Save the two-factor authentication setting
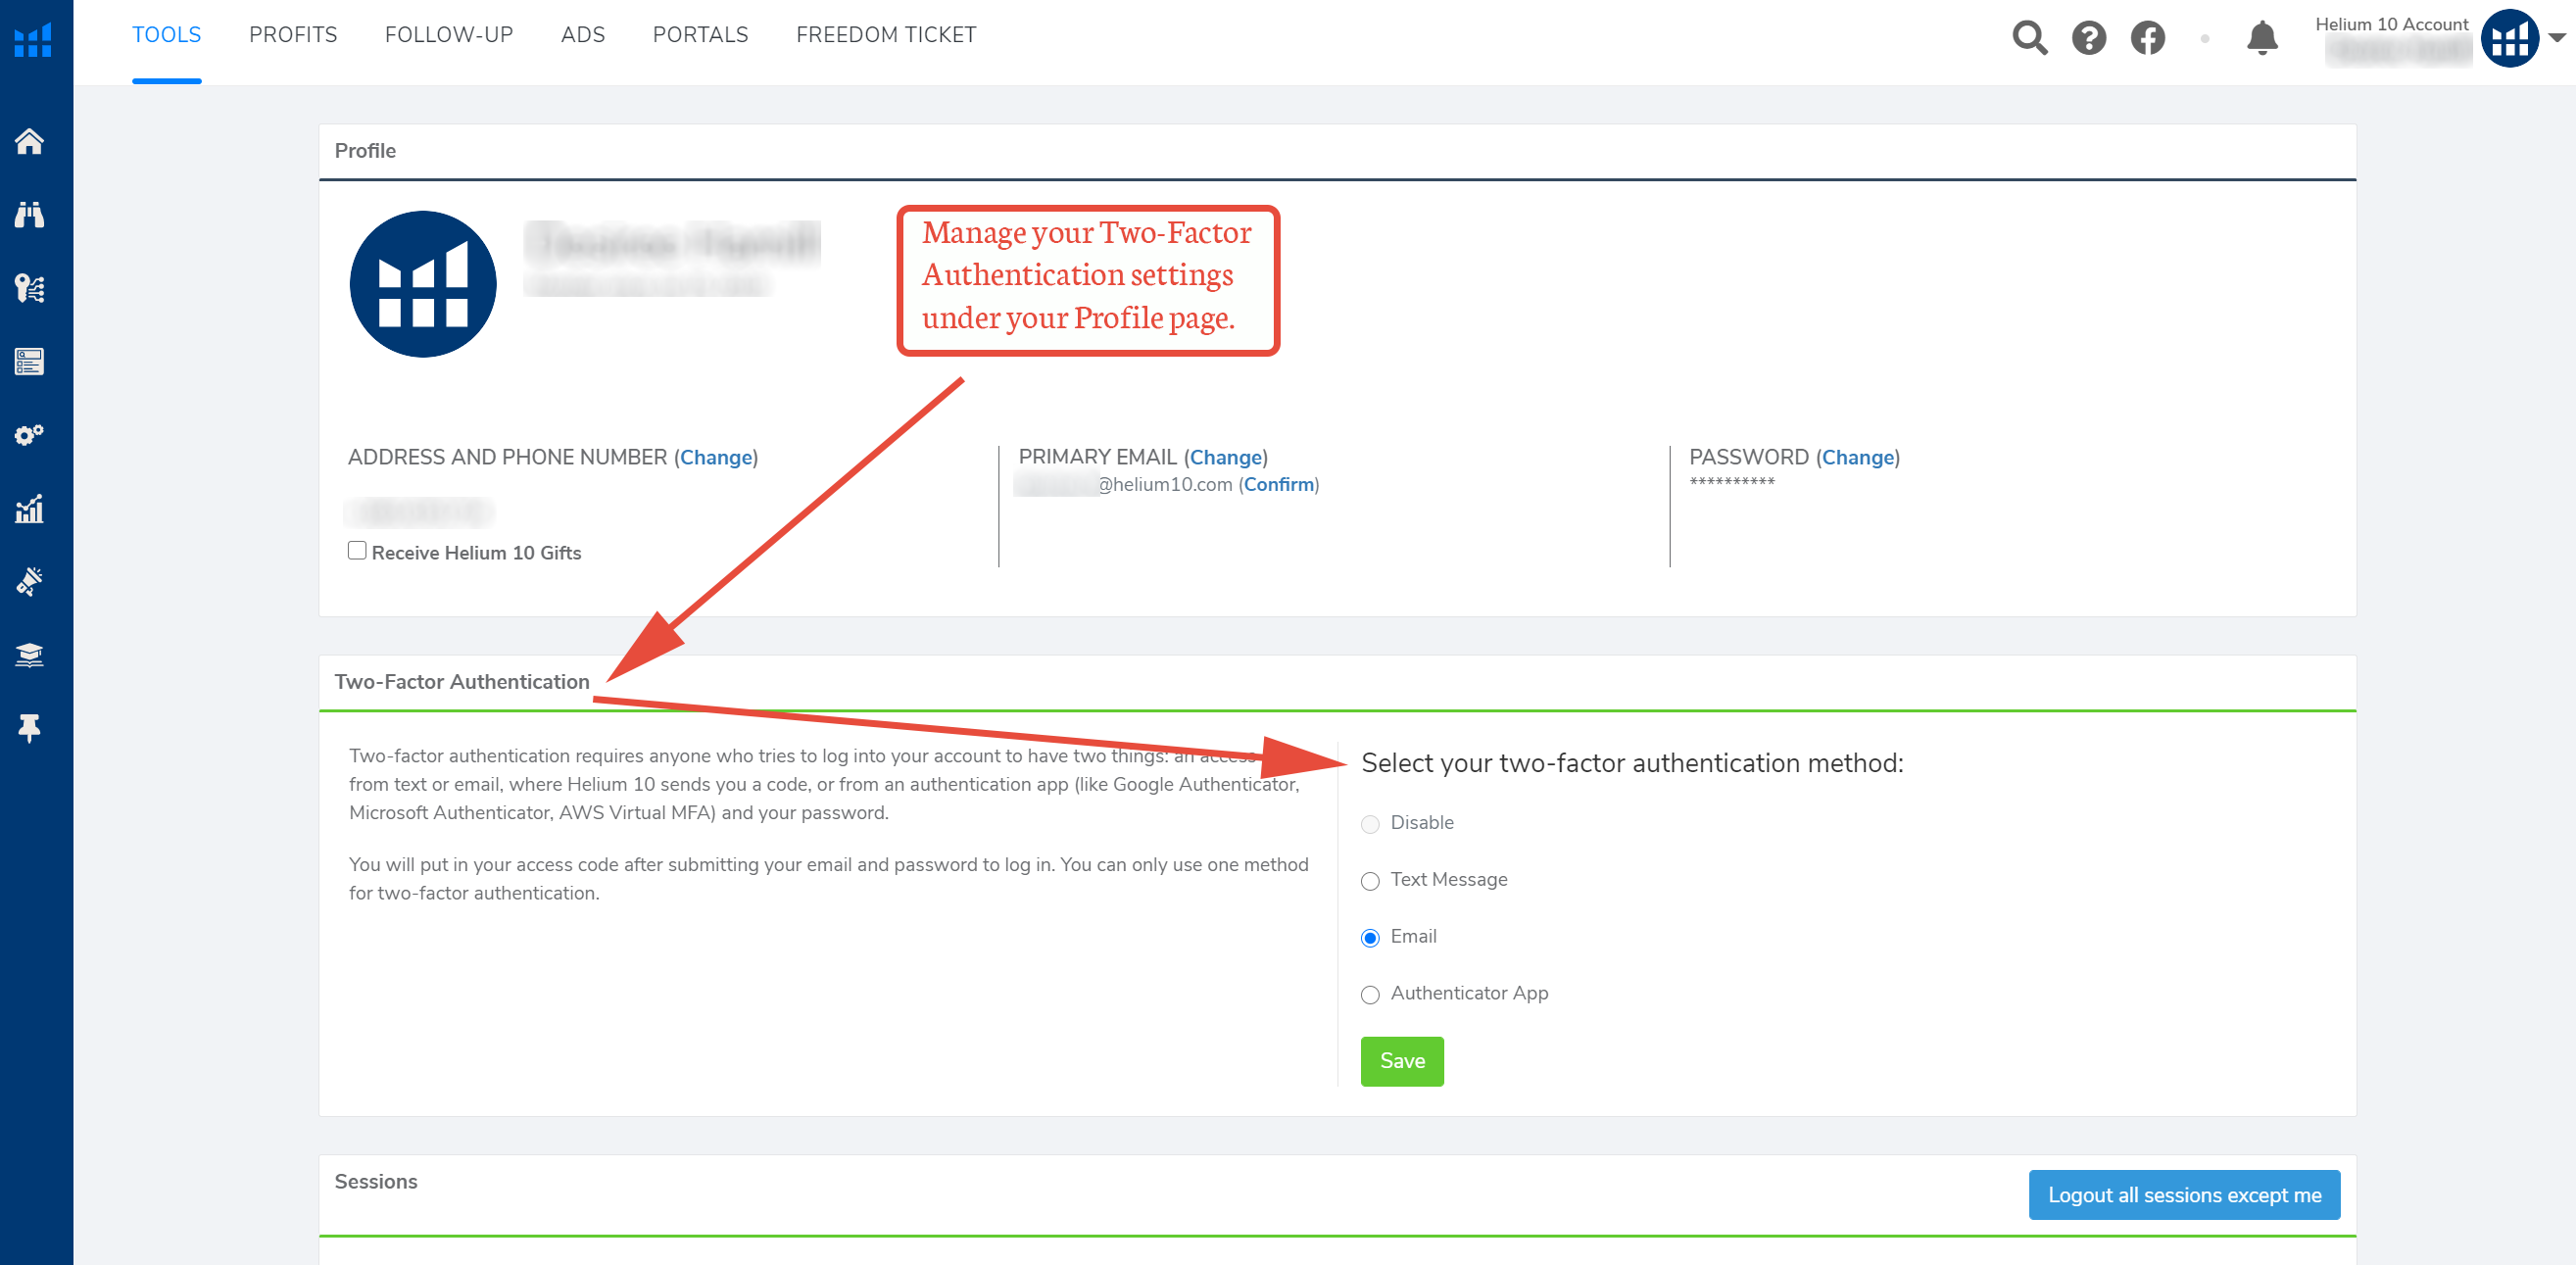The image size is (2576, 1265). (x=1401, y=1061)
